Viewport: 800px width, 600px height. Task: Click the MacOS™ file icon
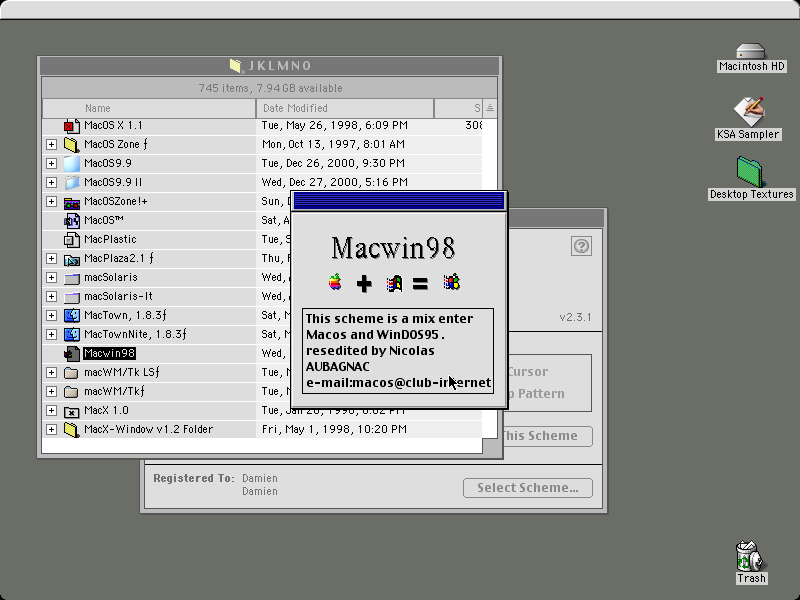[71, 220]
